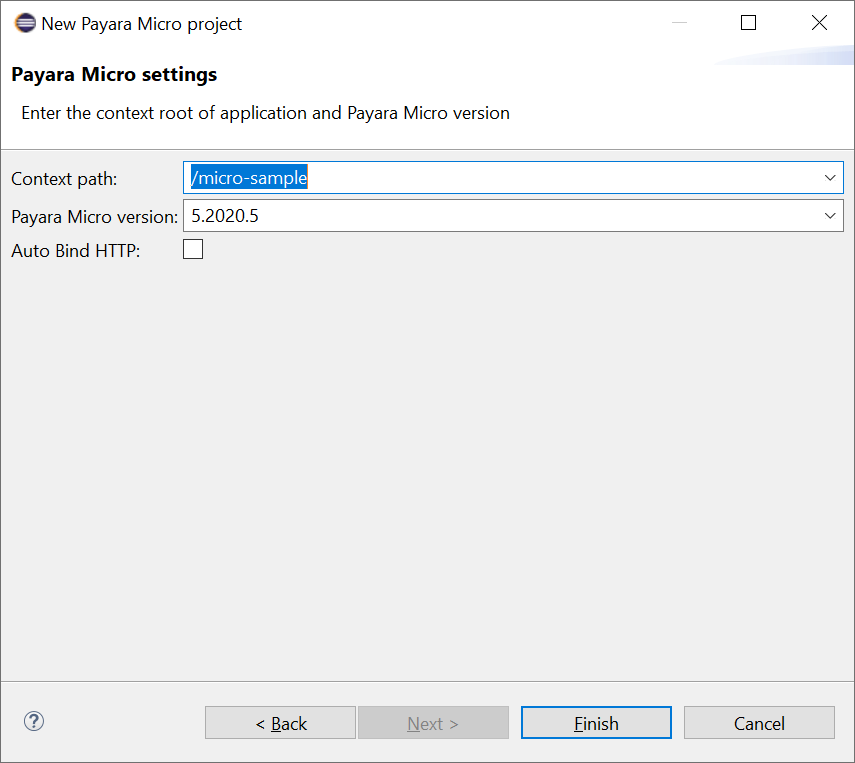Expand the Payara Micro version dropdown arrow
Viewport: 855px width, 763px height.
coord(830,216)
